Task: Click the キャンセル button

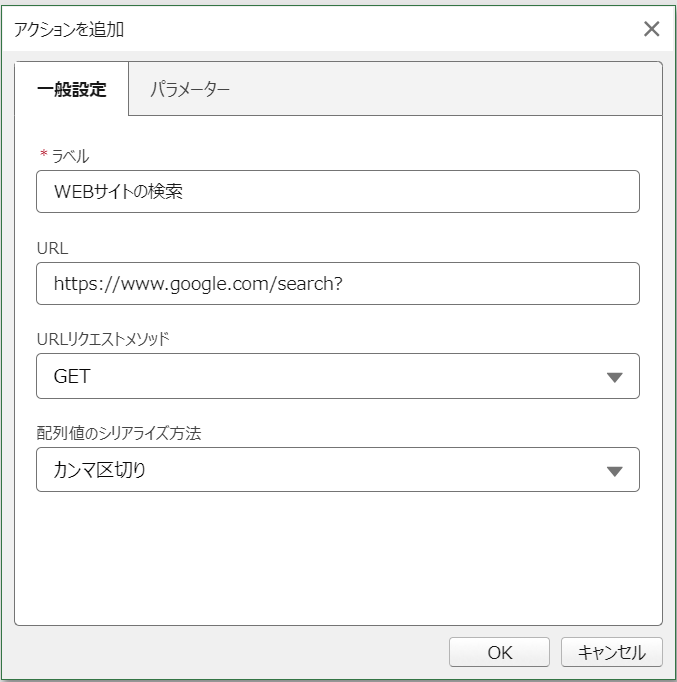Action: click(611, 652)
